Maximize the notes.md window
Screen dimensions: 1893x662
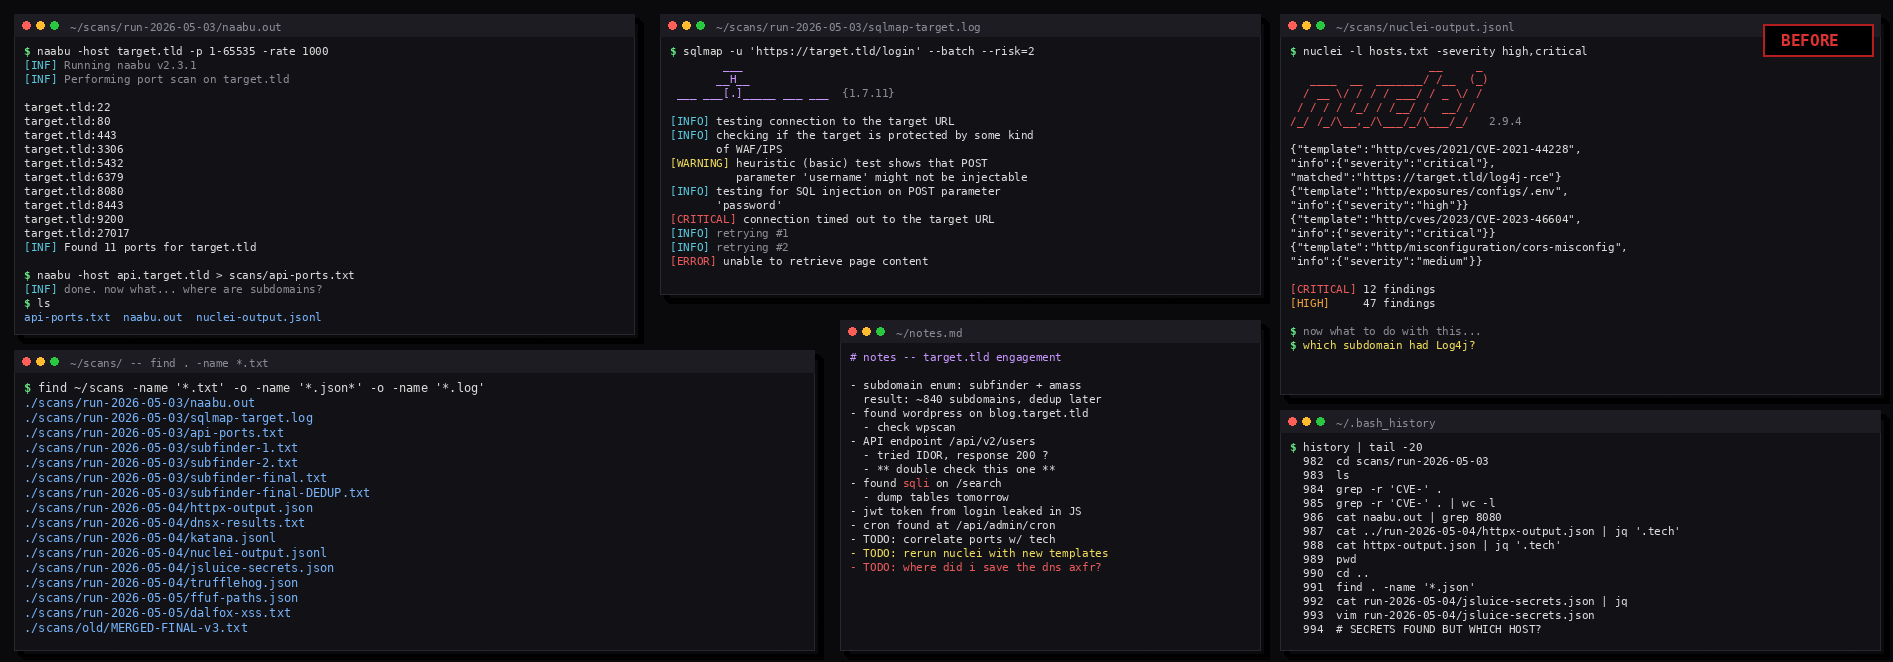click(x=881, y=332)
